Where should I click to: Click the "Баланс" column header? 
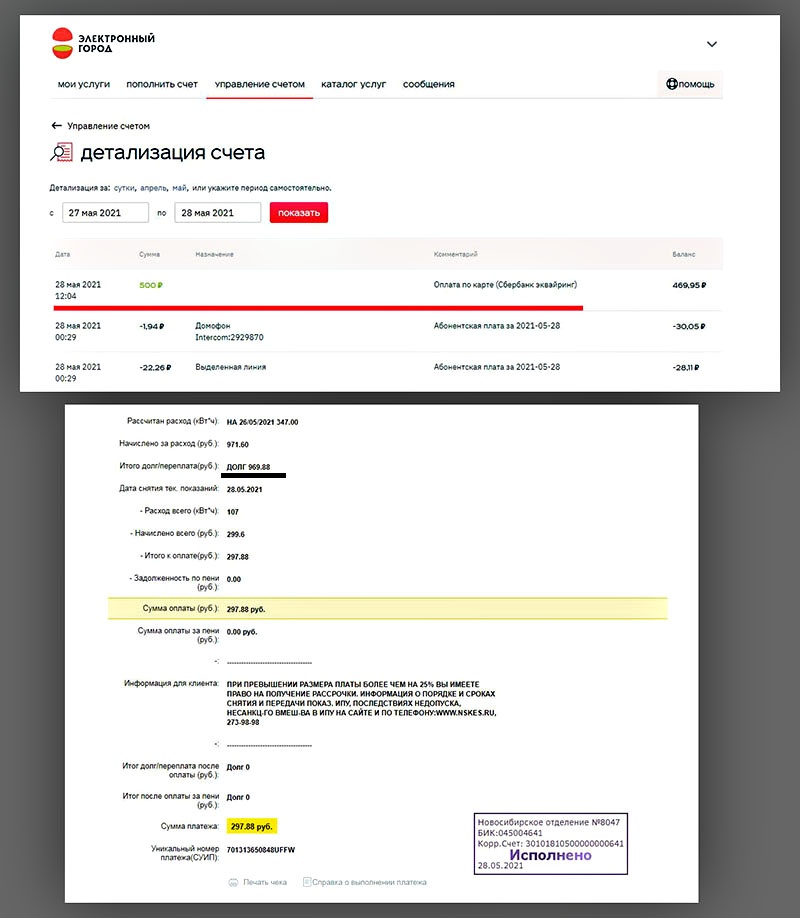(x=683, y=255)
